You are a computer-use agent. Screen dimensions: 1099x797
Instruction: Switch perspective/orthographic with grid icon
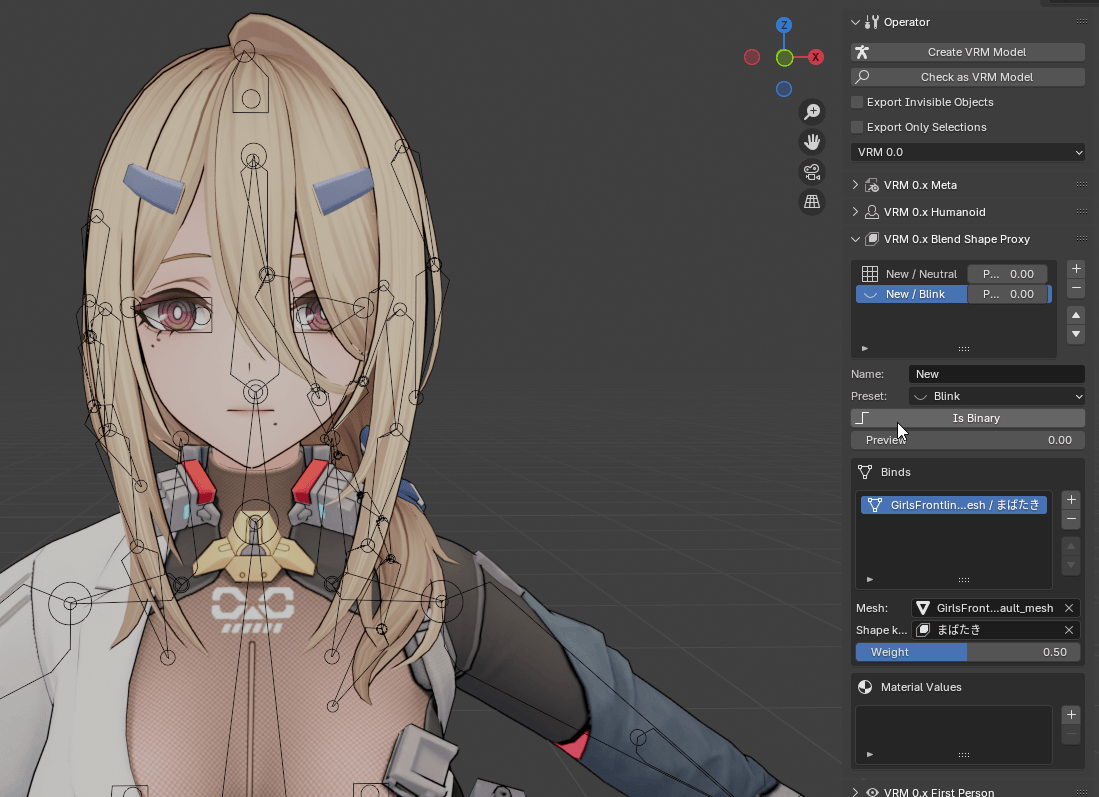812,202
